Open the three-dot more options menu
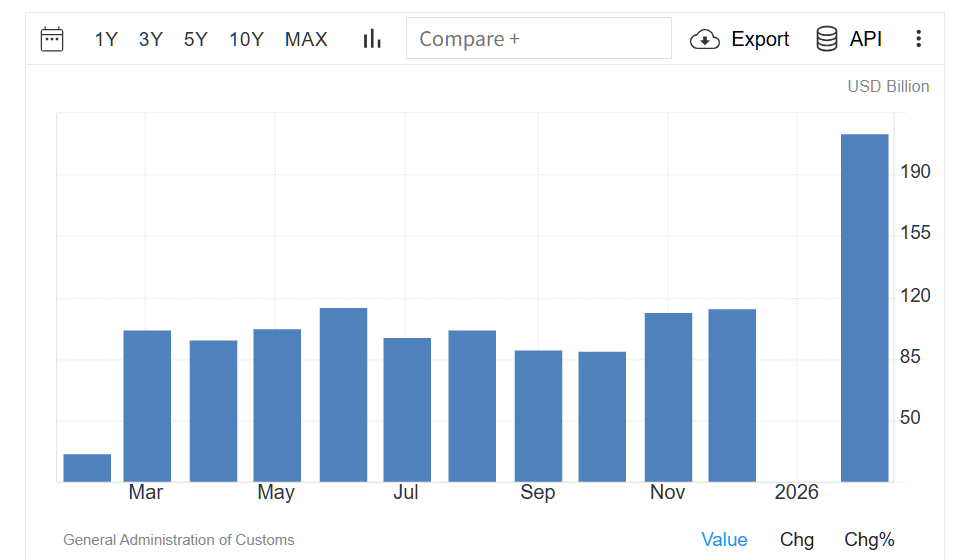 [x=918, y=39]
